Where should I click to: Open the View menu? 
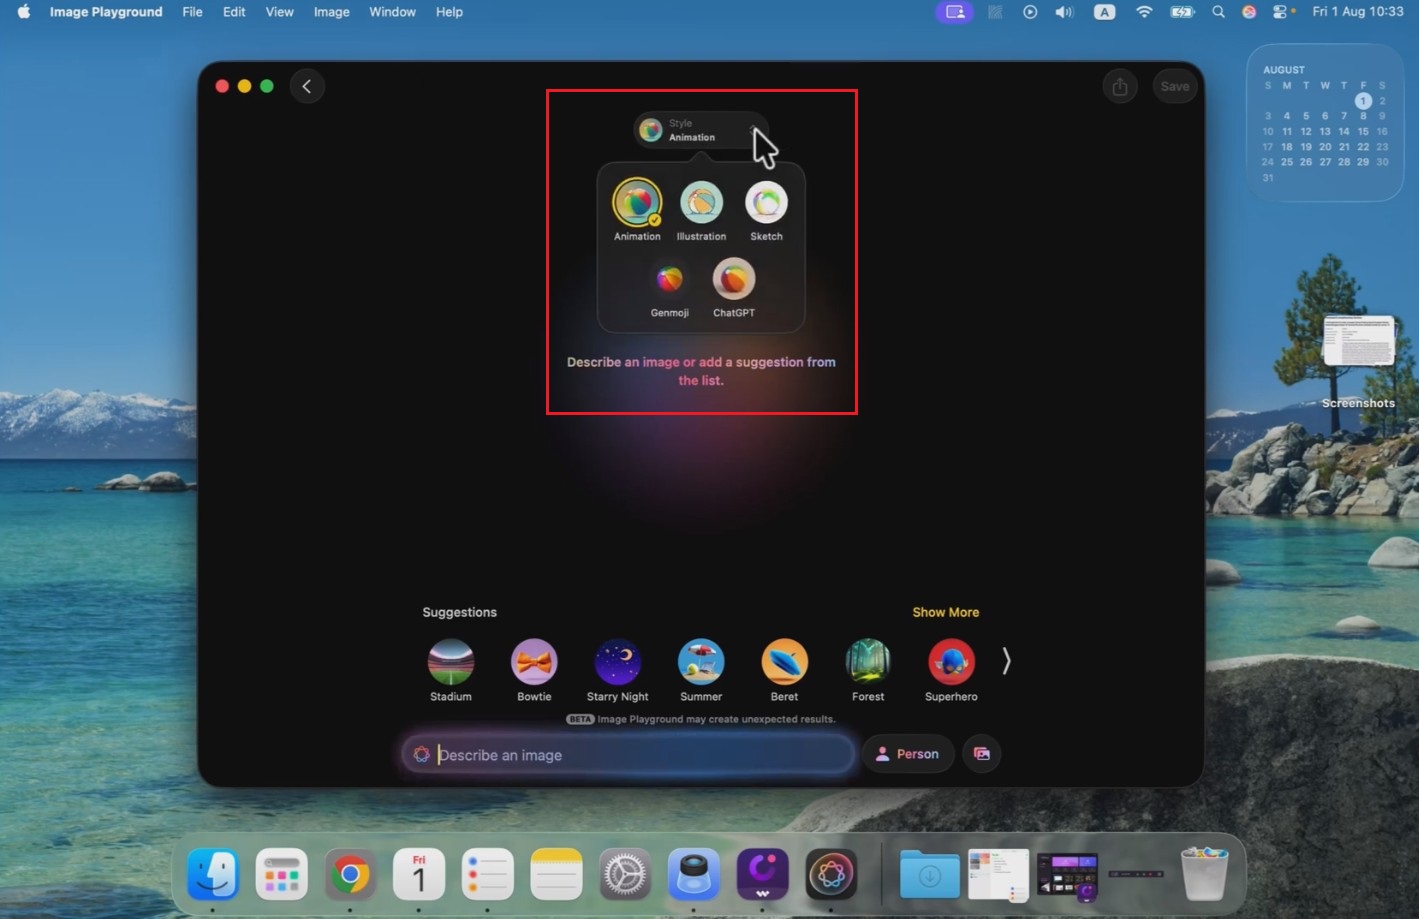pos(279,12)
